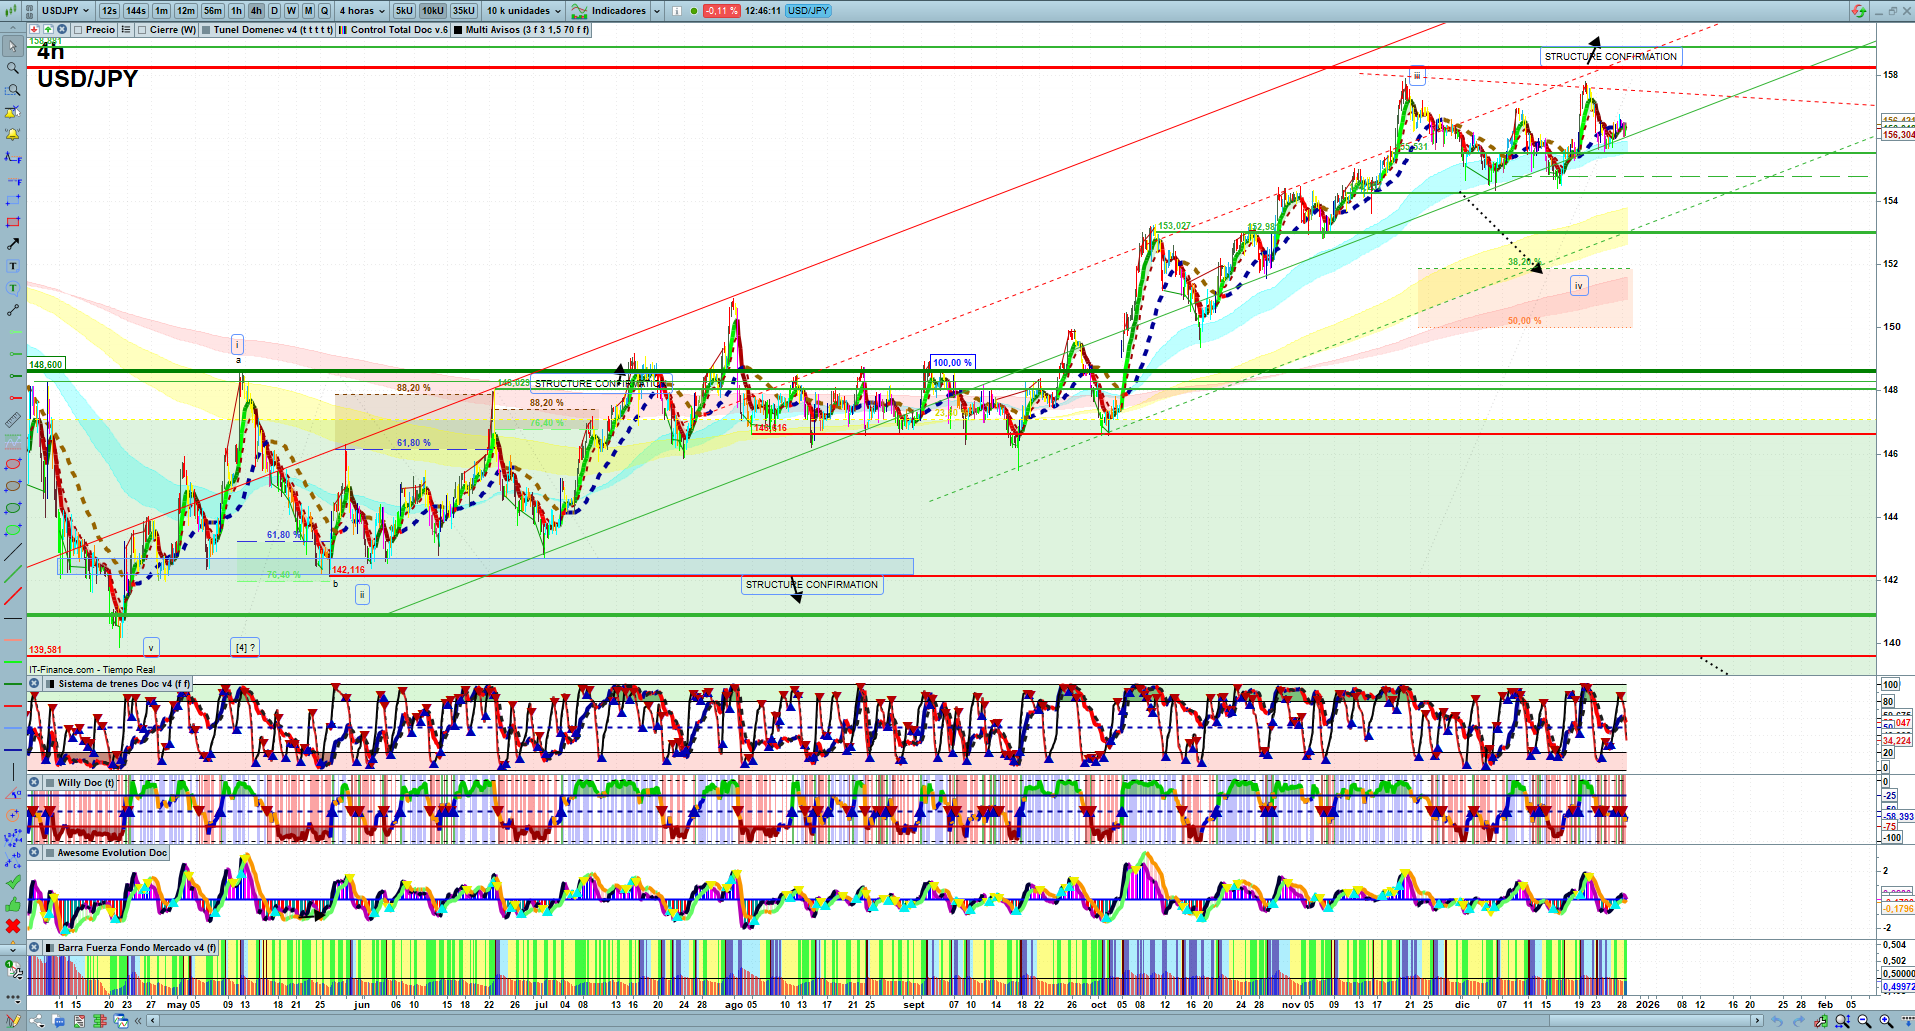Toggle the Precio checkbox
Viewport: 1915px width, 1031px height.
78,30
